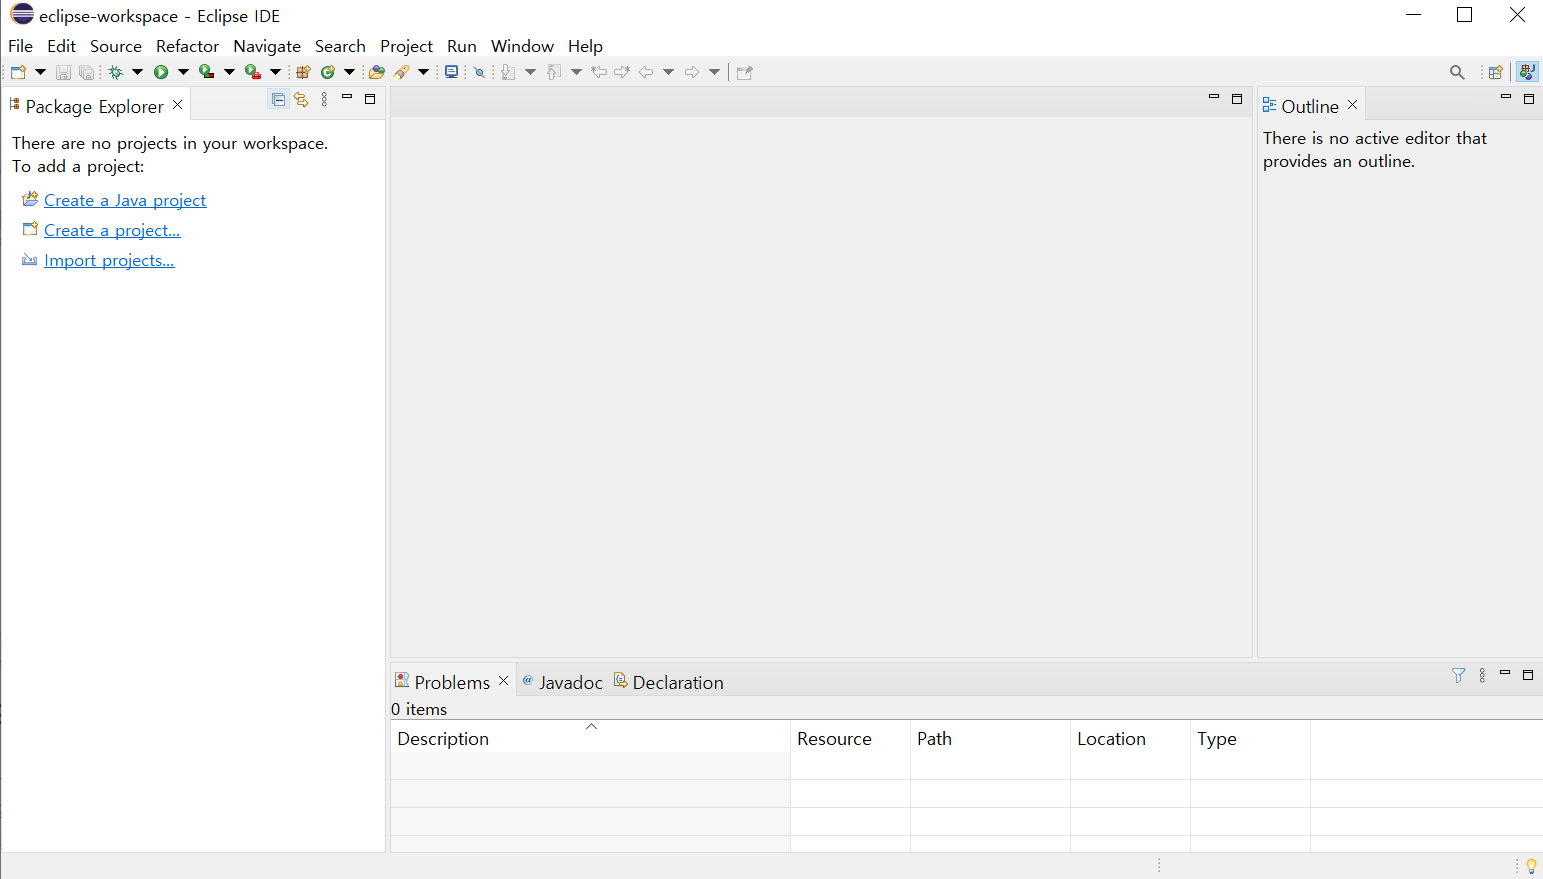Click the Back navigation arrow
The height and width of the screenshot is (879, 1543).
646,72
